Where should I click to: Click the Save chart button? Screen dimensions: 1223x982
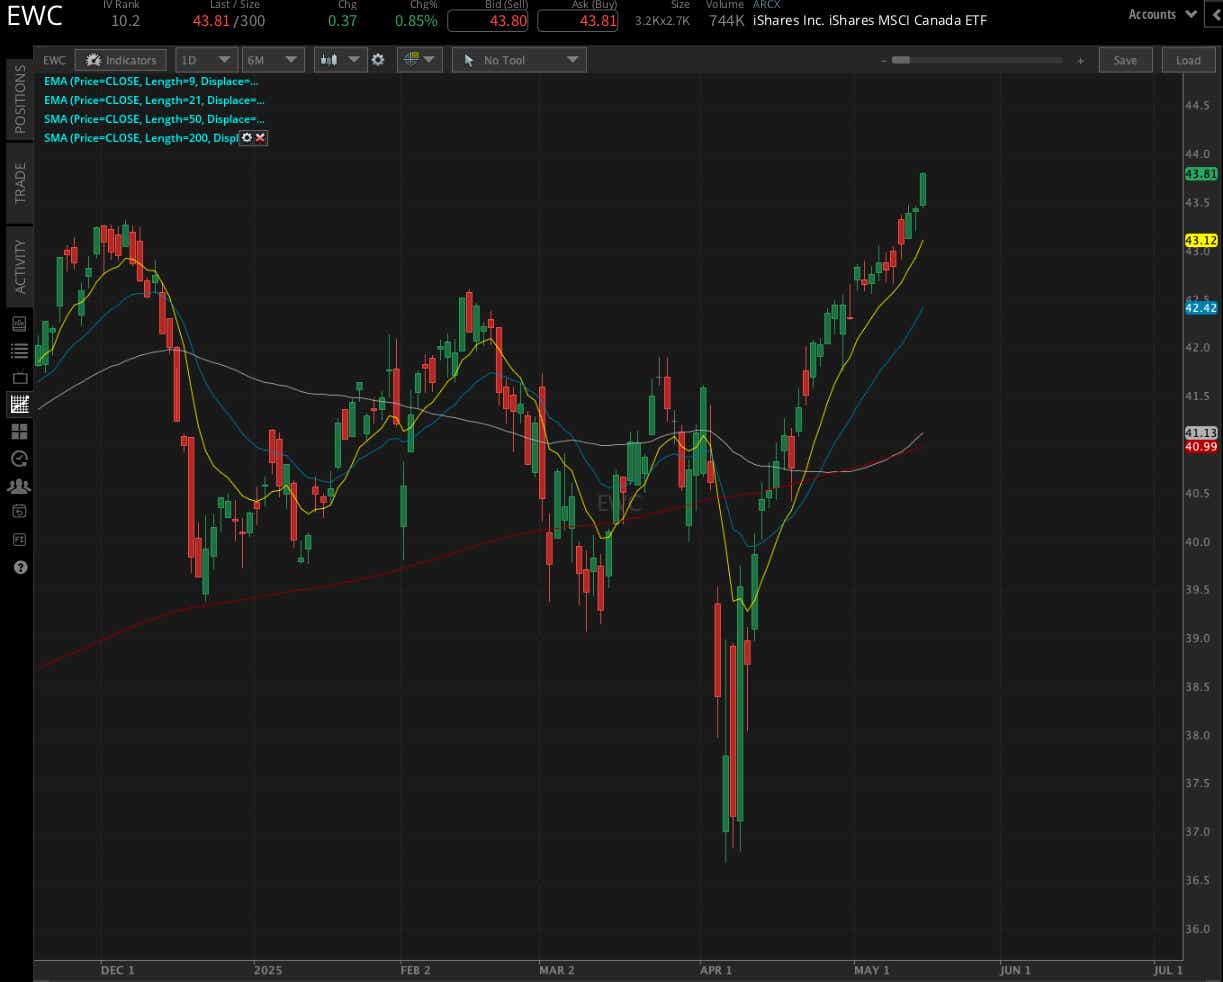(1125, 60)
